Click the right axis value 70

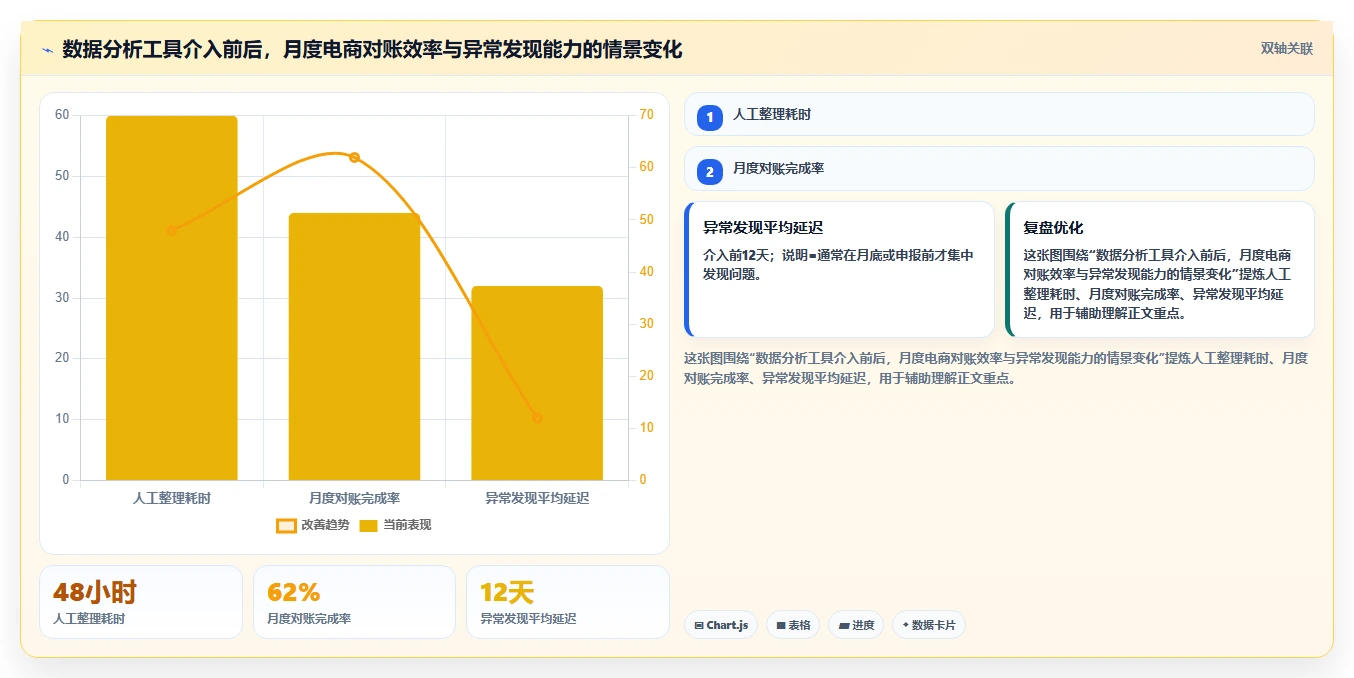click(647, 115)
